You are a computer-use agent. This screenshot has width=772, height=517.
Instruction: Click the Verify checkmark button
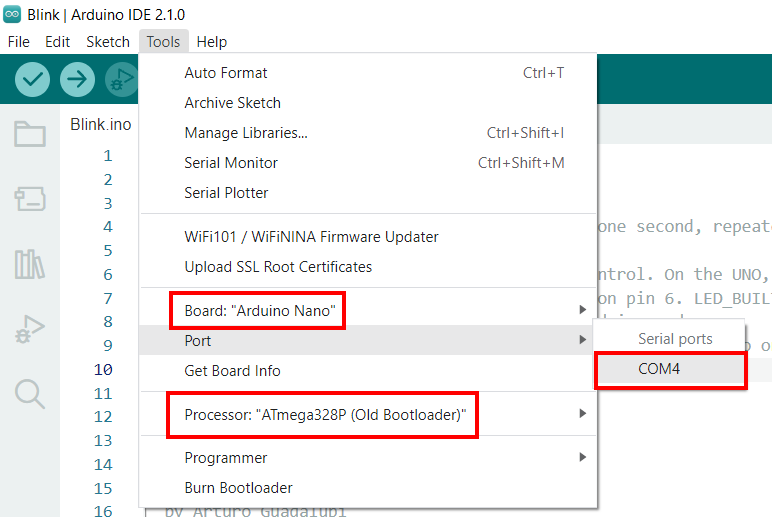click(32, 79)
